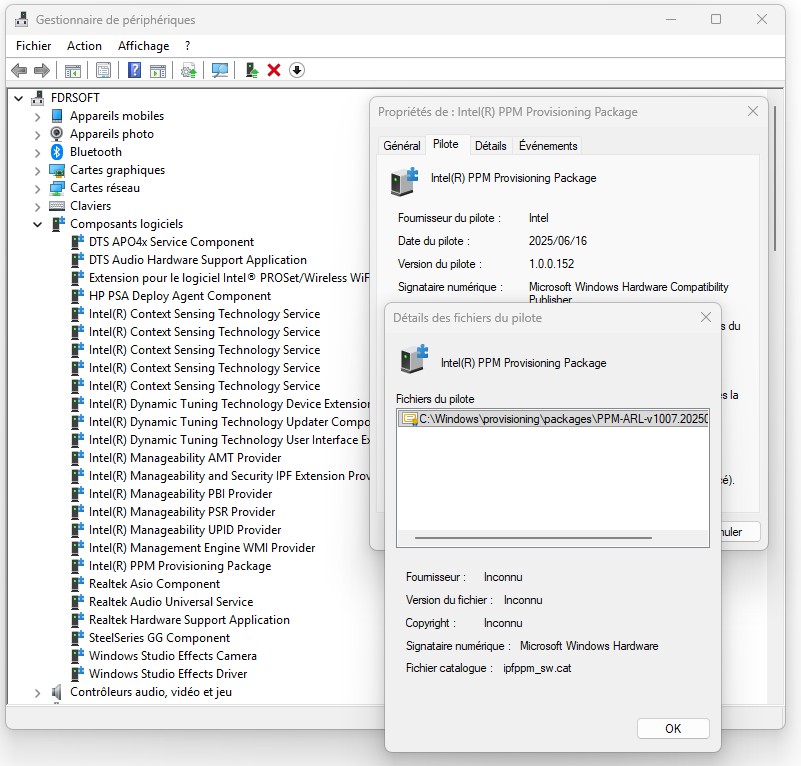The height and width of the screenshot is (766, 801).
Task: Expand the Cartes graphiques category
Action: pos(38,170)
